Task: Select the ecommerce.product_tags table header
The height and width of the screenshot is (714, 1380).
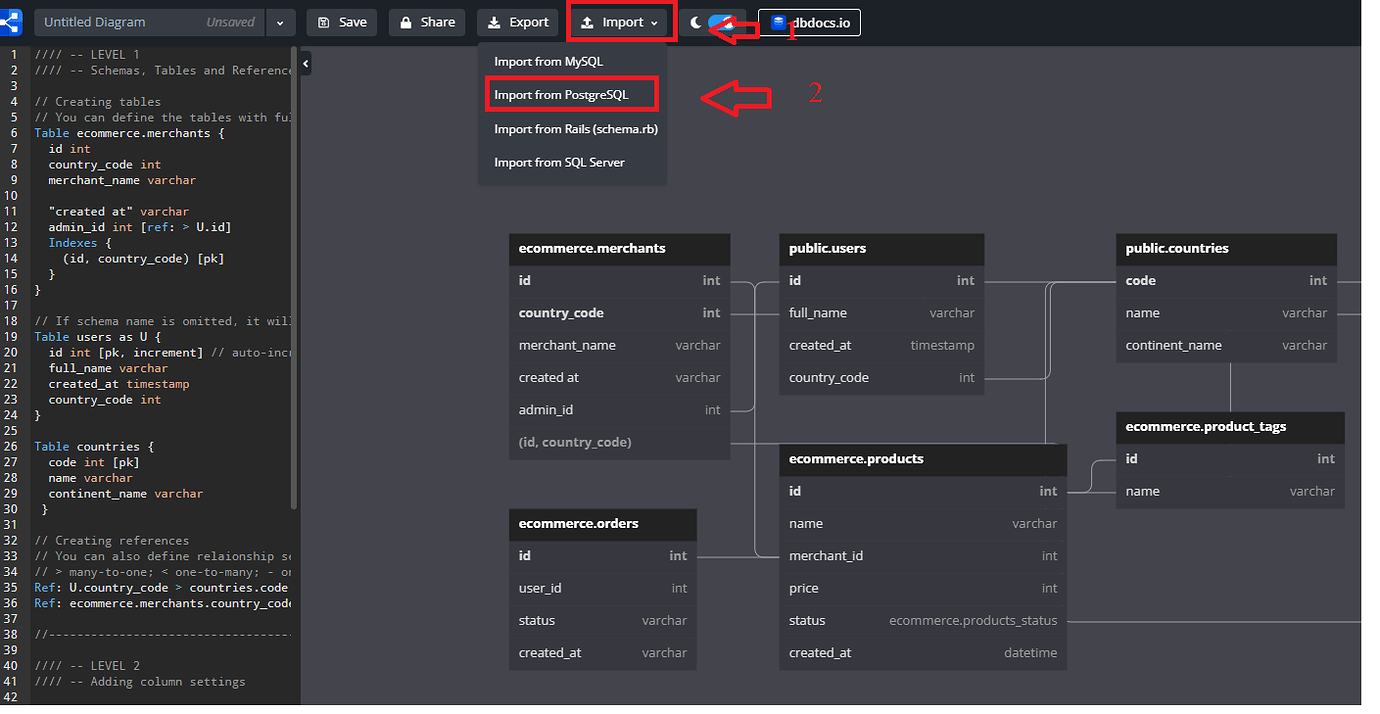Action: pos(1230,427)
